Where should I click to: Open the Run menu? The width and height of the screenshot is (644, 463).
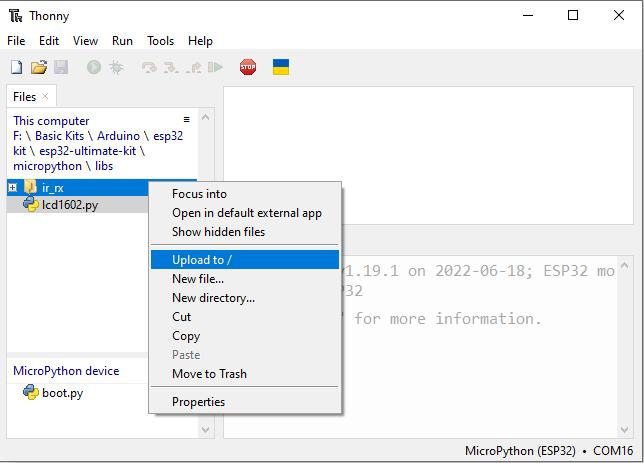click(122, 41)
